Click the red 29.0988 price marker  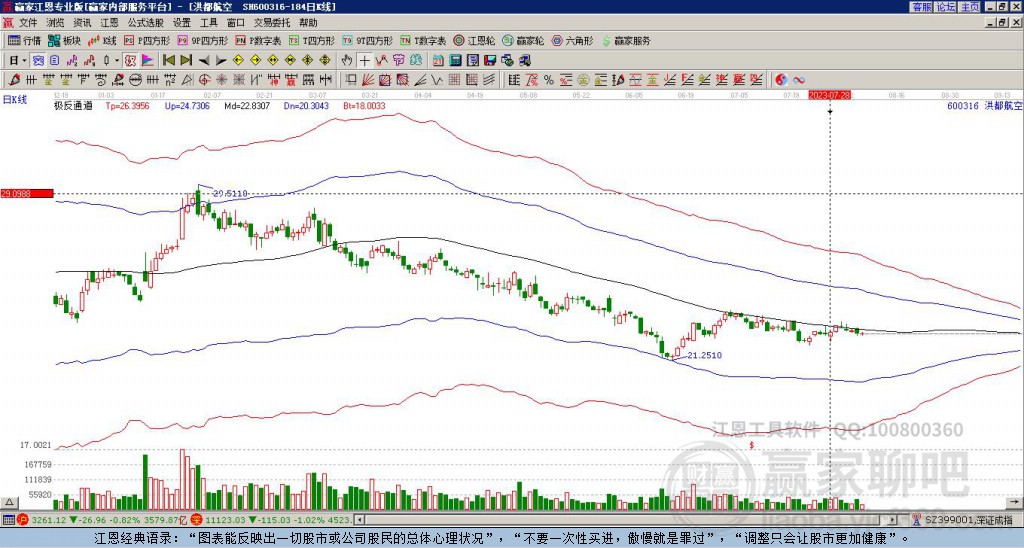(x=27, y=193)
